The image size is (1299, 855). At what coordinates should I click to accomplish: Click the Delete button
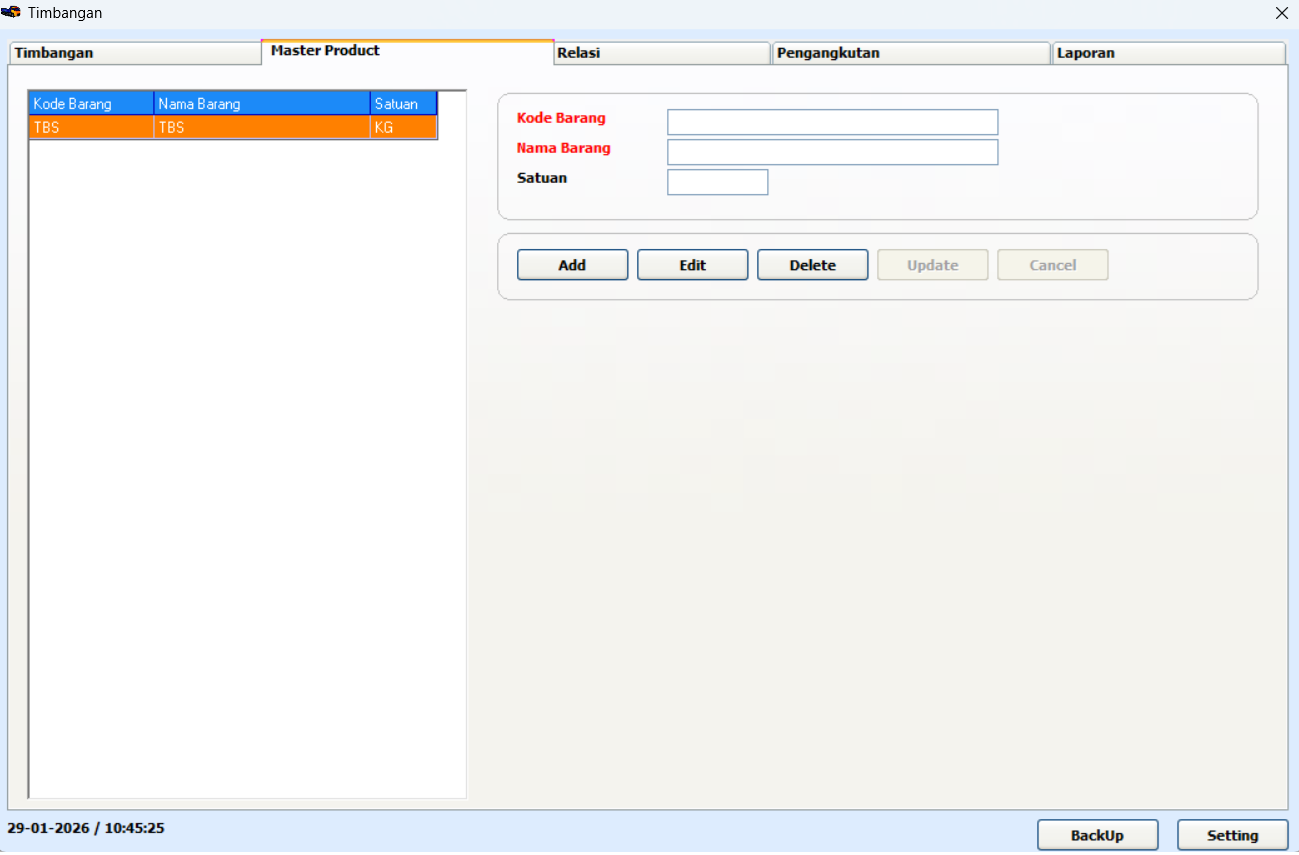point(812,265)
